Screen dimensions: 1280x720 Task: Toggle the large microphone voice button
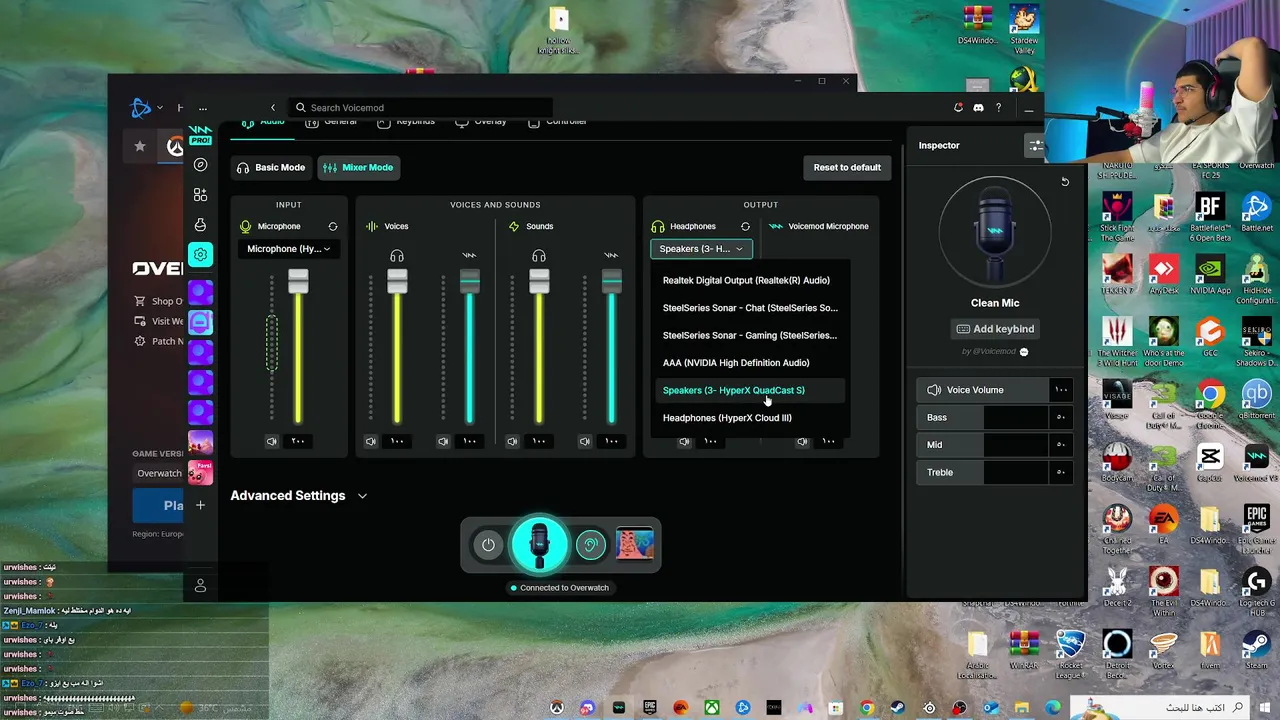[539, 545]
